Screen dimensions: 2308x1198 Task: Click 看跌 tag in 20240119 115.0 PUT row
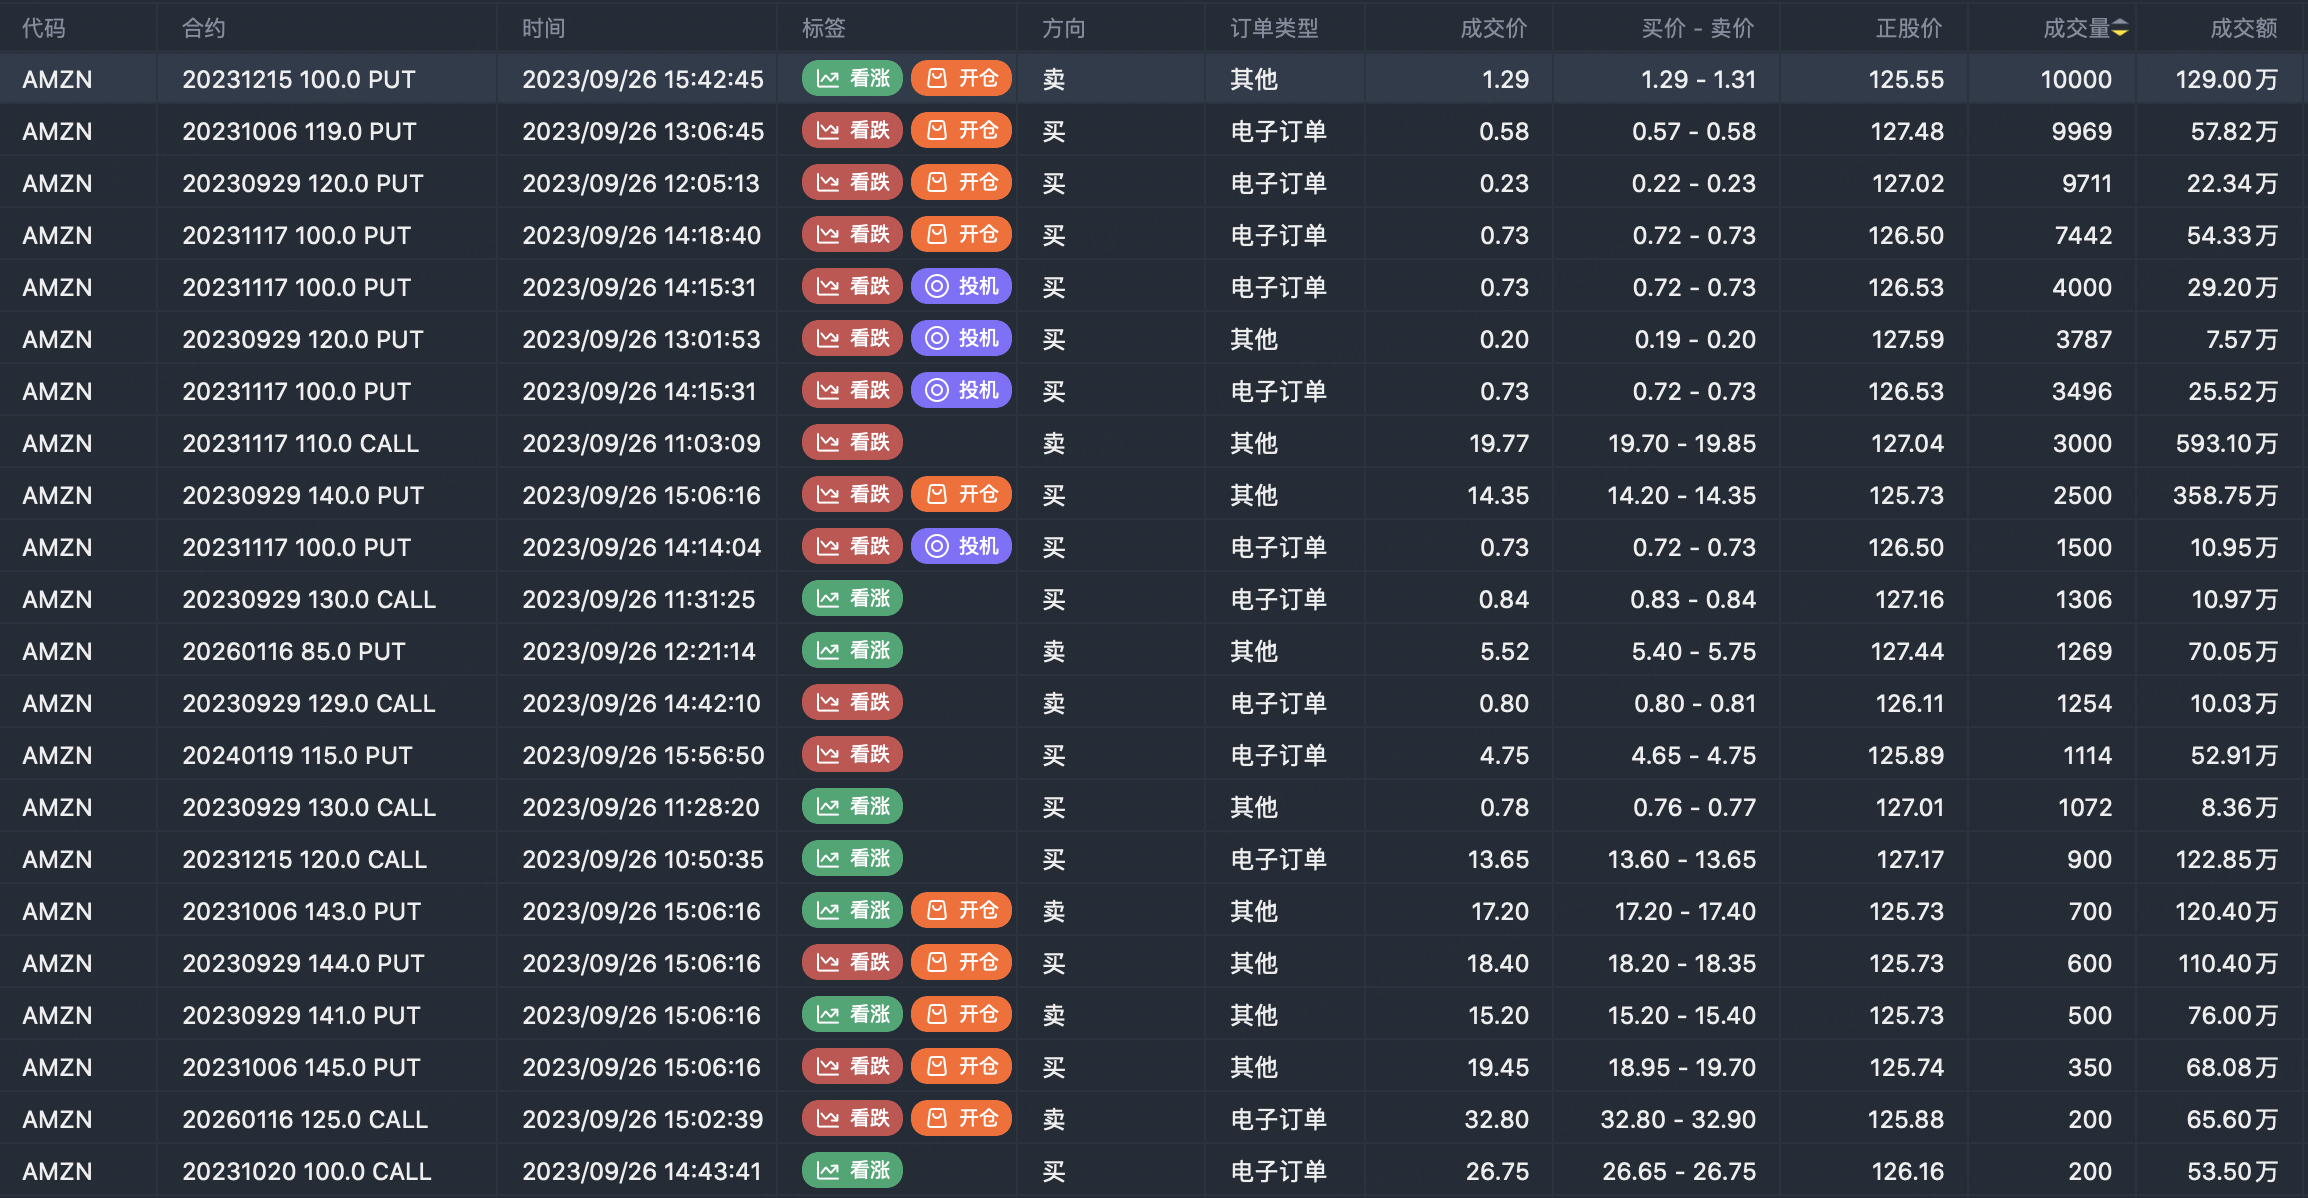852,754
